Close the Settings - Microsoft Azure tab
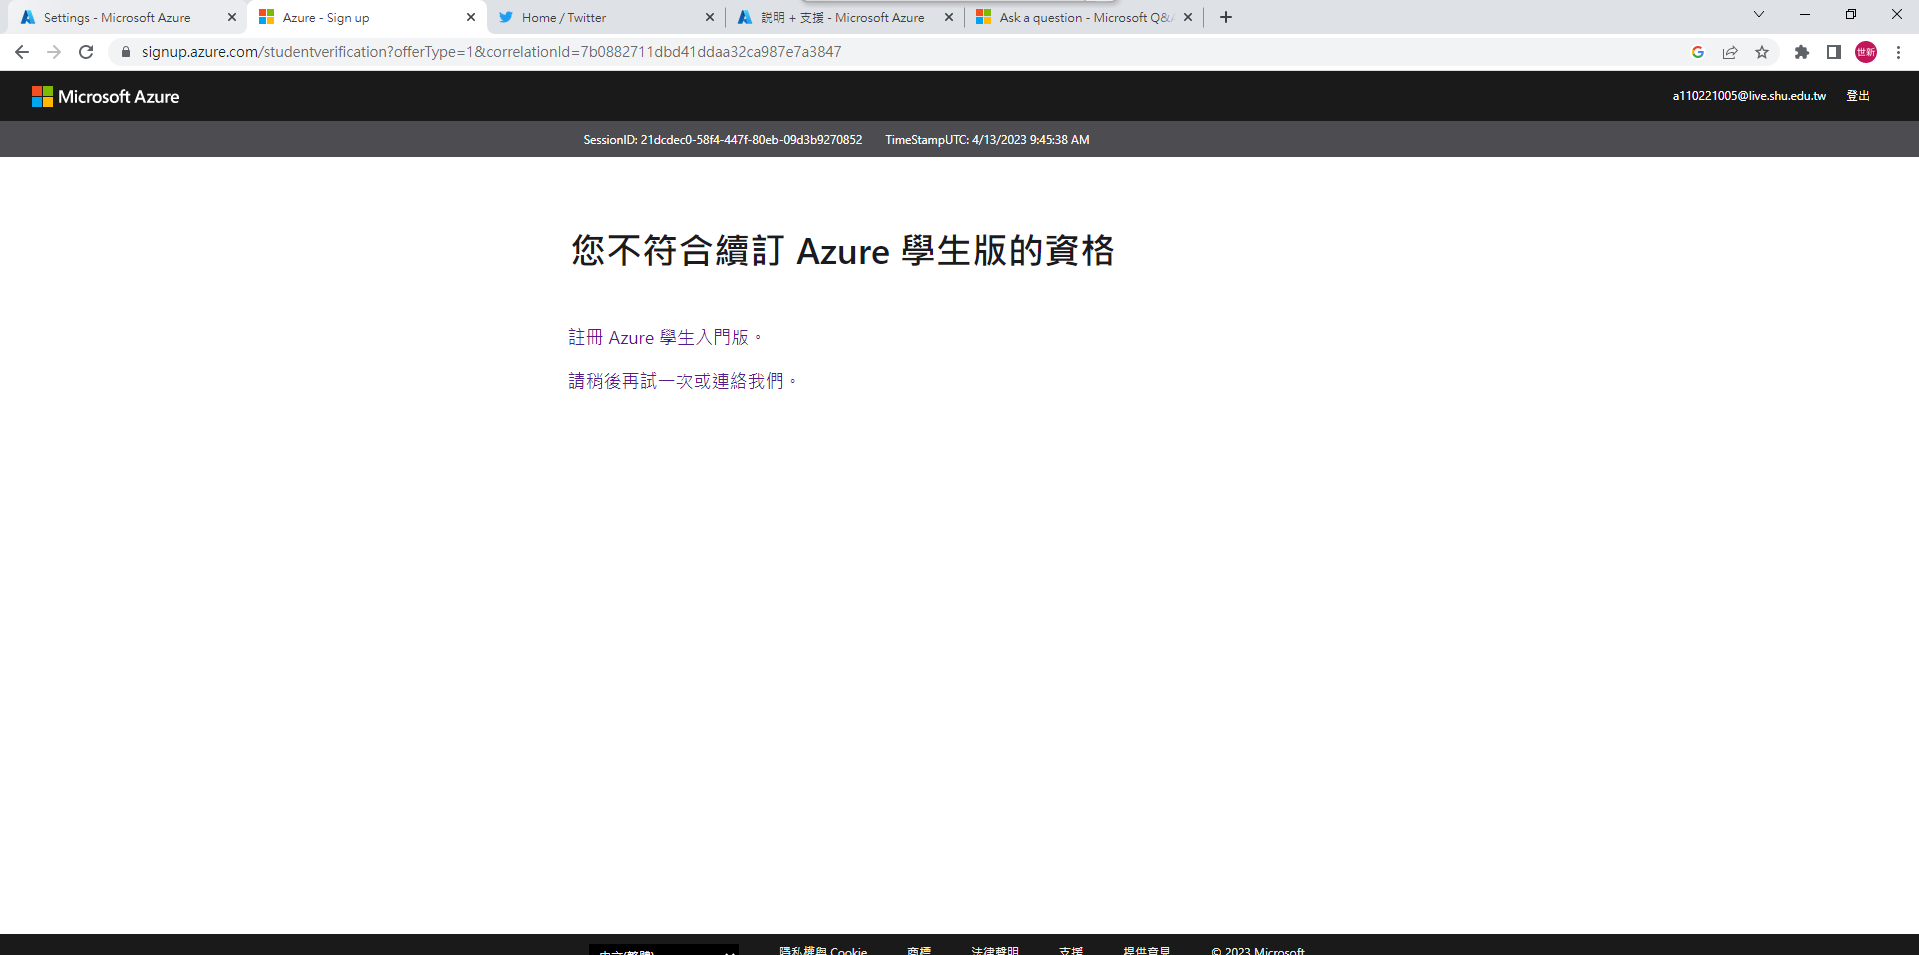Screen dimensions: 1919x955 (232, 17)
